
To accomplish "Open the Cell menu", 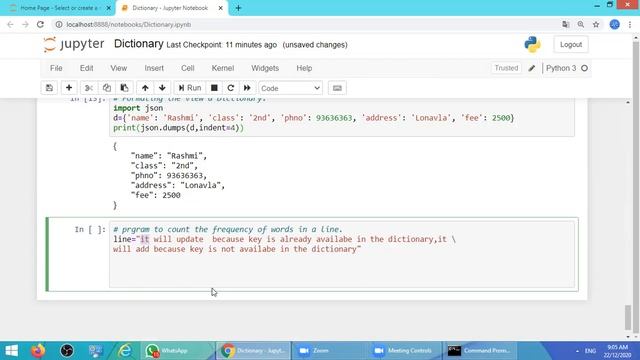I will 188,68.
